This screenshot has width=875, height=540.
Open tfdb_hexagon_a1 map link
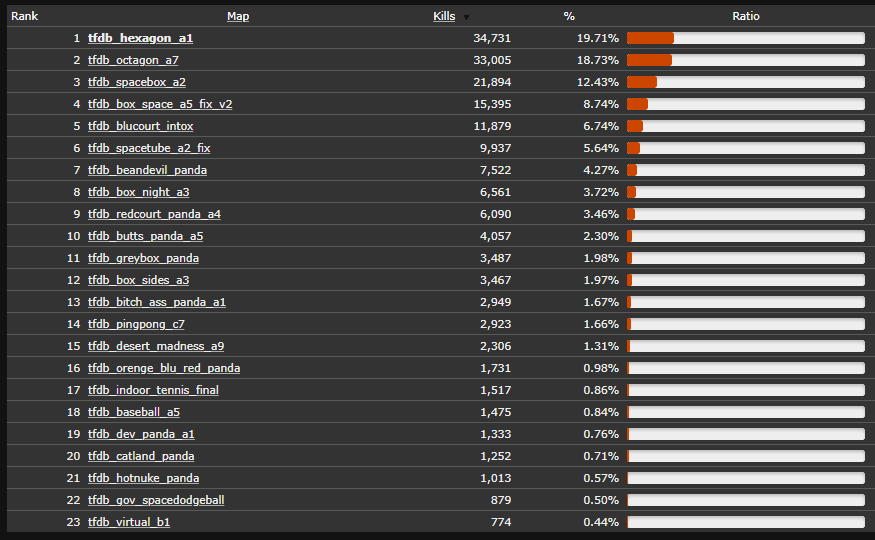[x=140, y=38]
